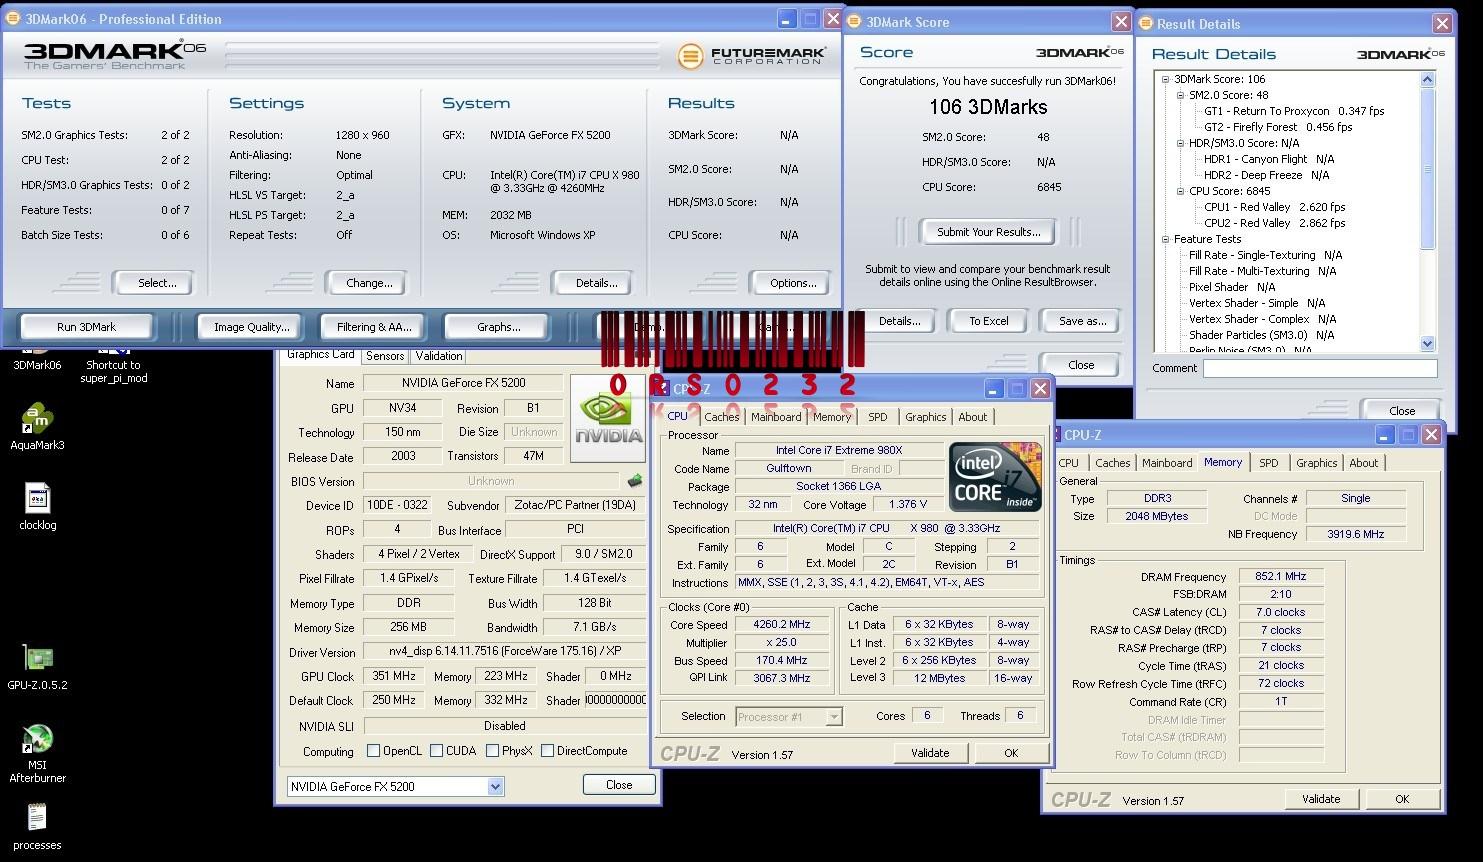Click the Result Details scroll down arrow
The height and width of the screenshot is (862, 1483).
click(x=1427, y=343)
